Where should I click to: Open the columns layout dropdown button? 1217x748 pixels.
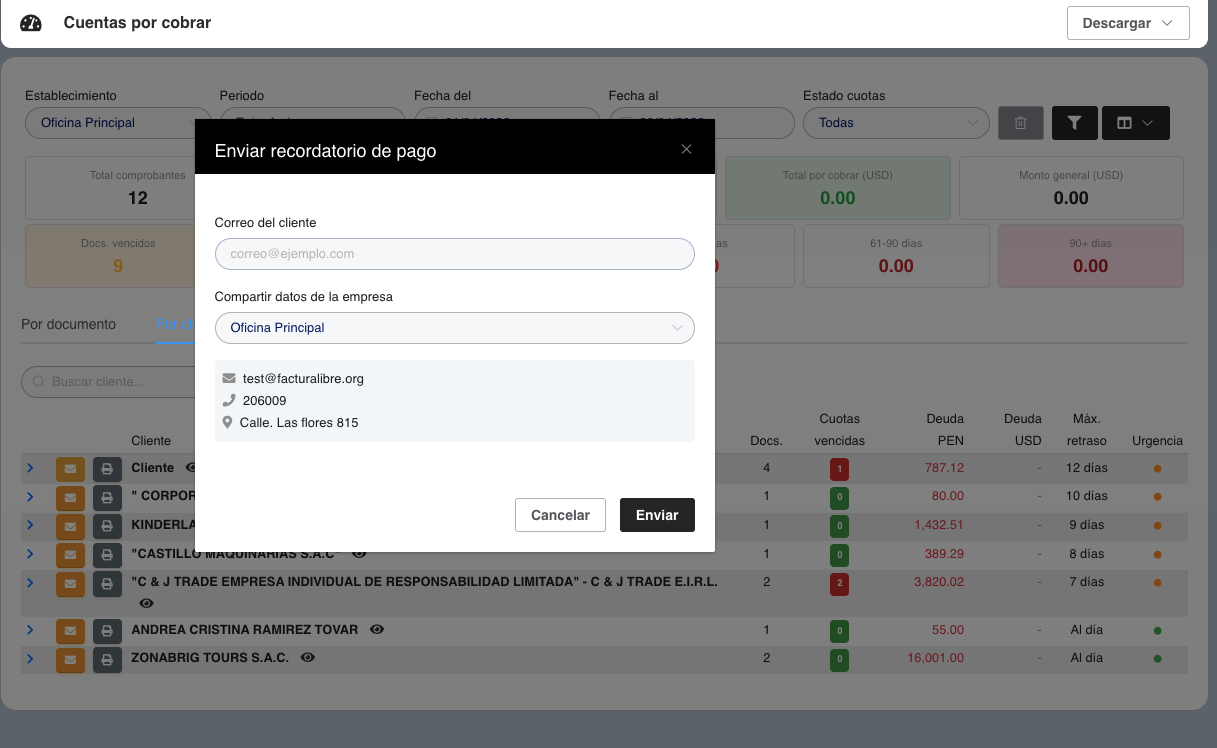1135,123
